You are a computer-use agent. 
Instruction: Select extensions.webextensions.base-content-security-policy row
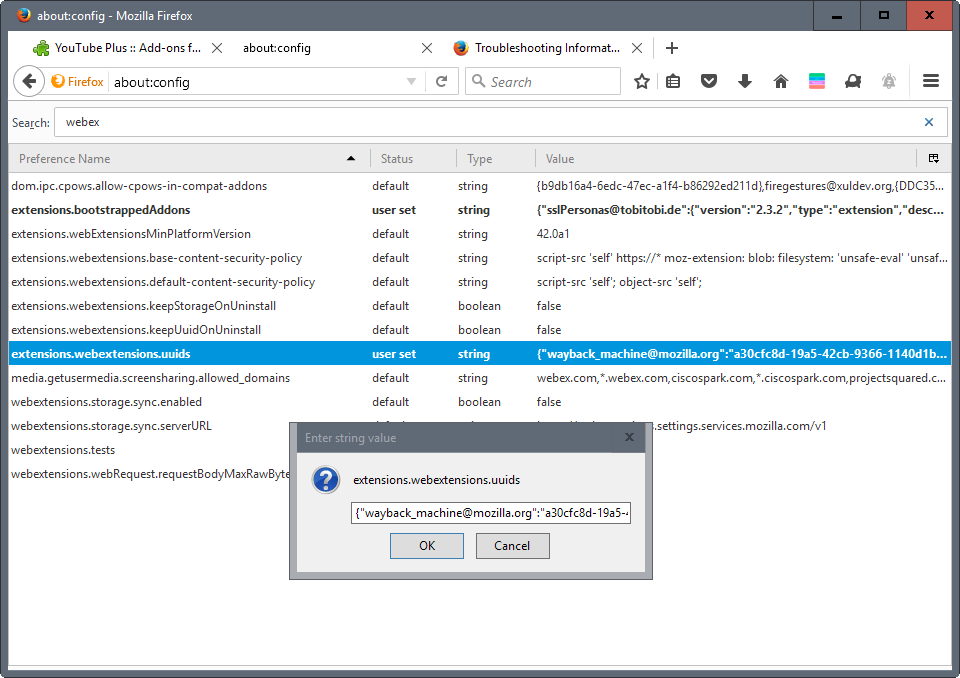pyautogui.click(x=480, y=258)
